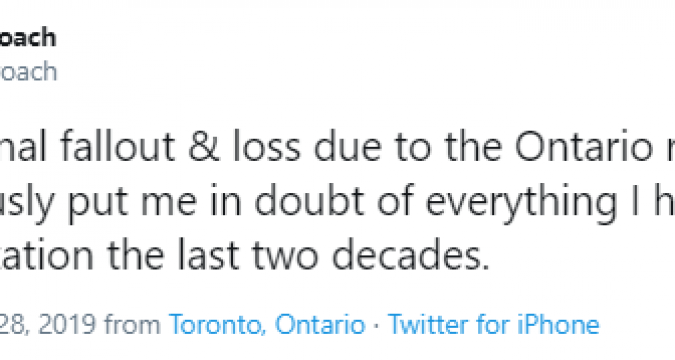675x360 pixels.
Task: Click the first tweet line mentioning "fallout & loss"
Action: 338,147
